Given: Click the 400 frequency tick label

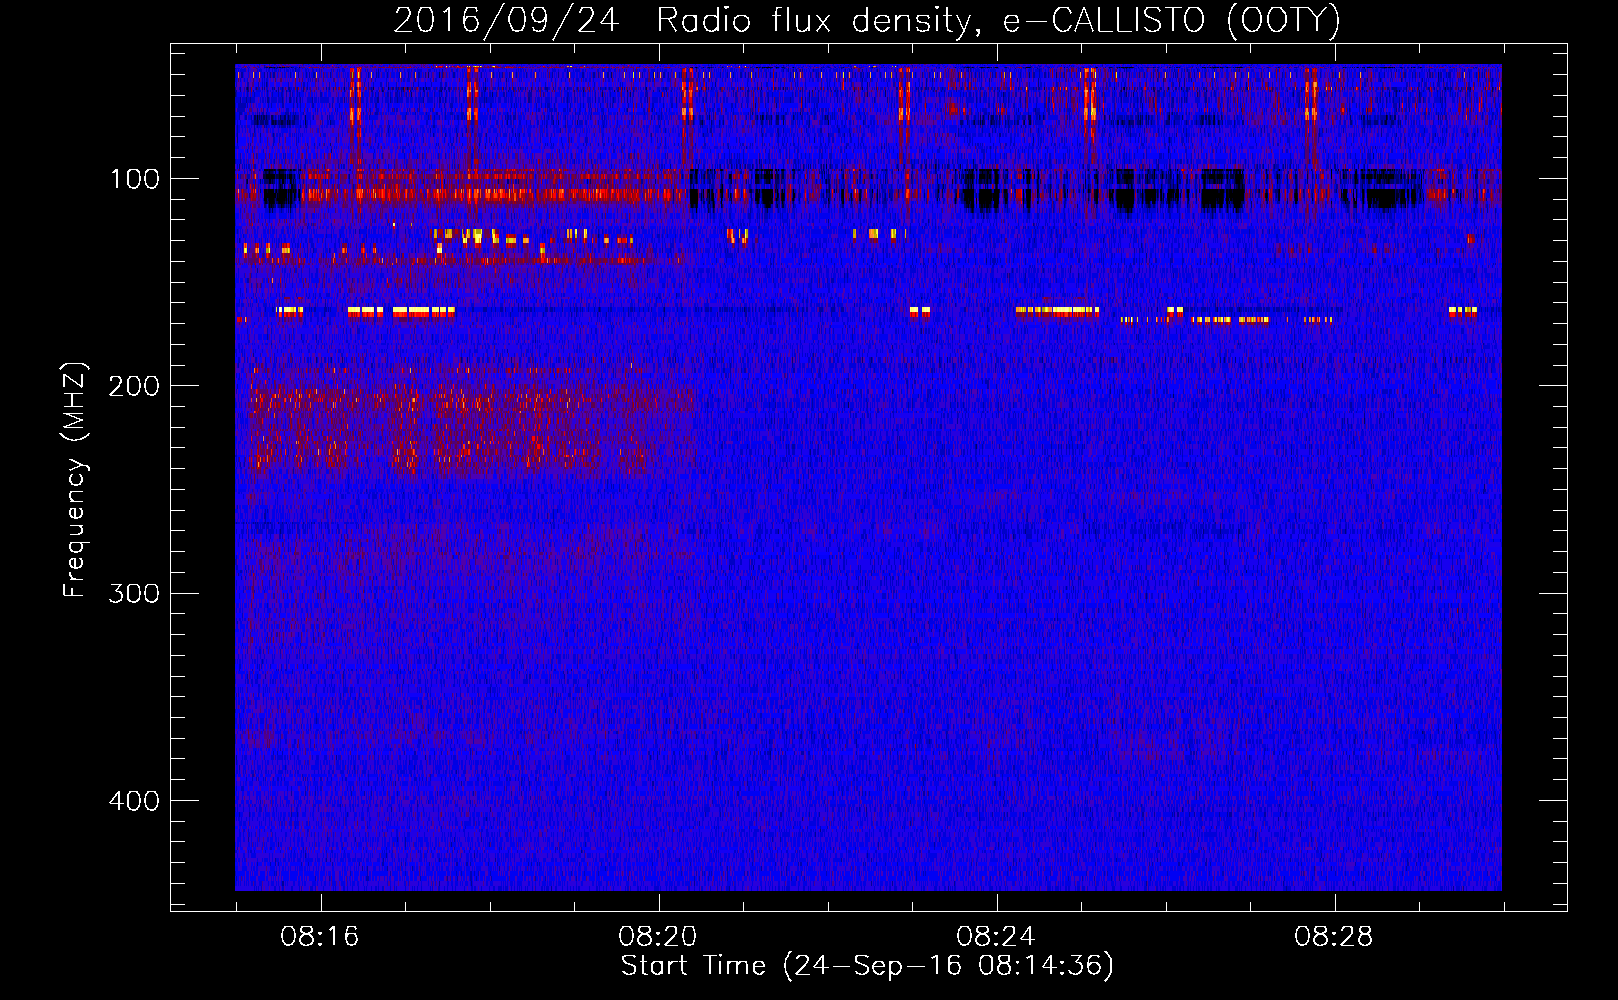Looking at the screenshot, I should point(134,801).
